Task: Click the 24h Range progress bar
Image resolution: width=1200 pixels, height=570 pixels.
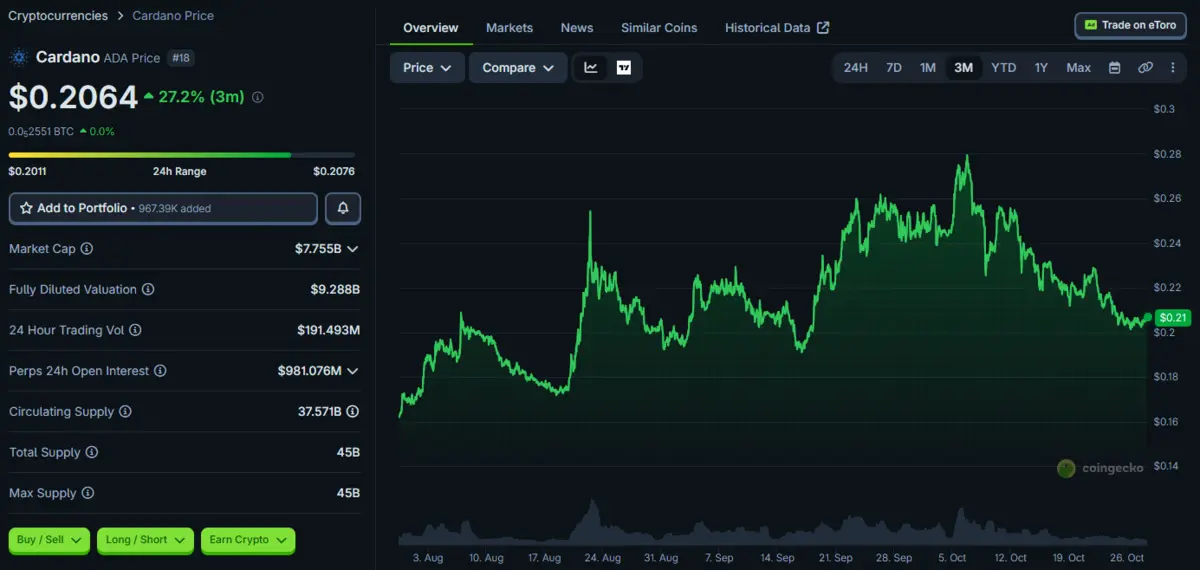Action: 181,155
